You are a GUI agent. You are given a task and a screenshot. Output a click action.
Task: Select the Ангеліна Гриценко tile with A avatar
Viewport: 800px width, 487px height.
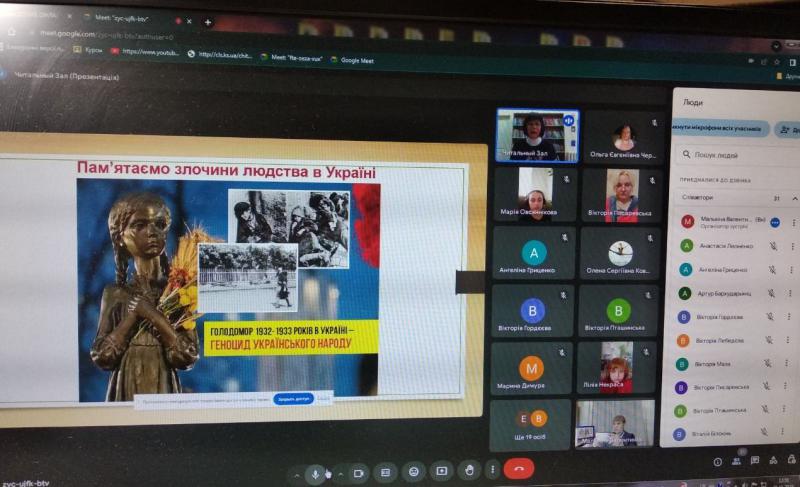(x=534, y=253)
